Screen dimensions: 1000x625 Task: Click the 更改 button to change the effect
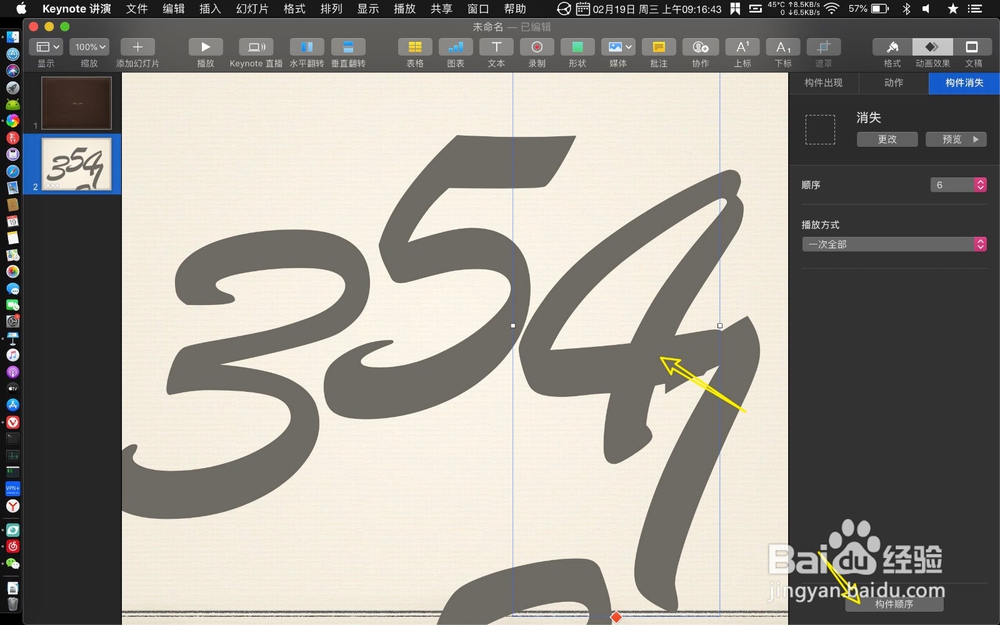coord(887,139)
